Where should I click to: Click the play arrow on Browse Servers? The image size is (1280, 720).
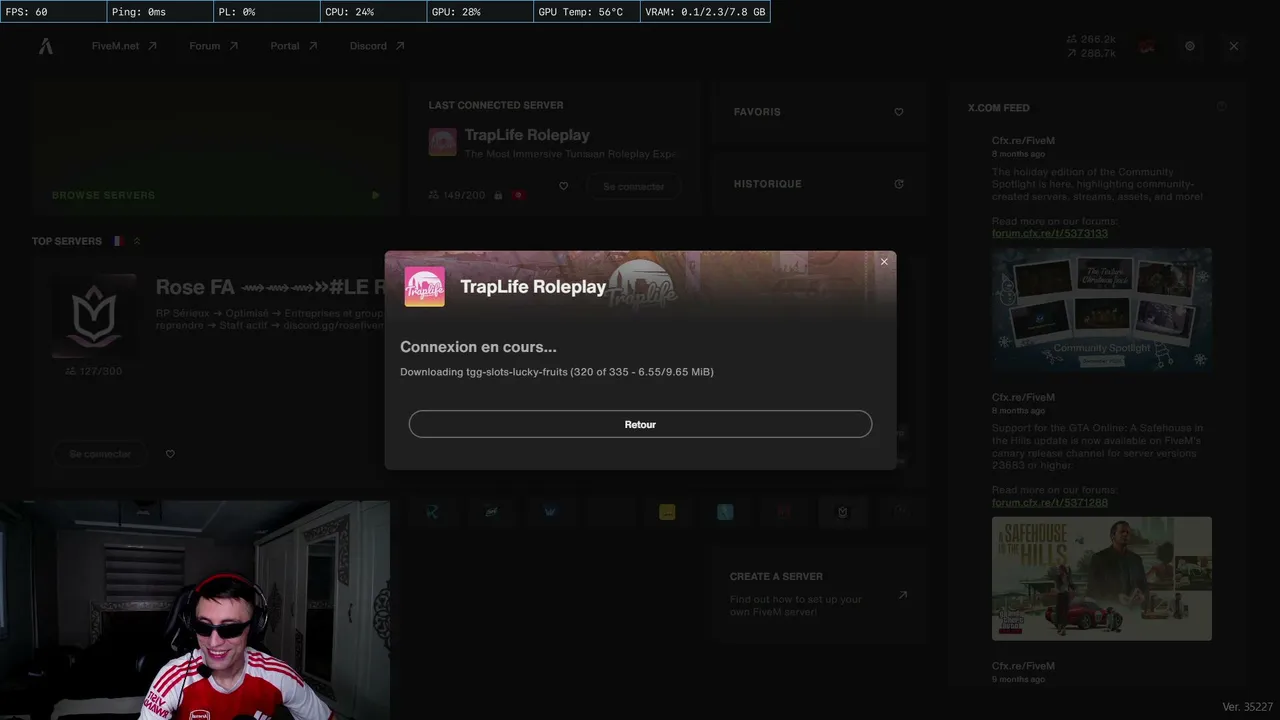click(375, 196)
